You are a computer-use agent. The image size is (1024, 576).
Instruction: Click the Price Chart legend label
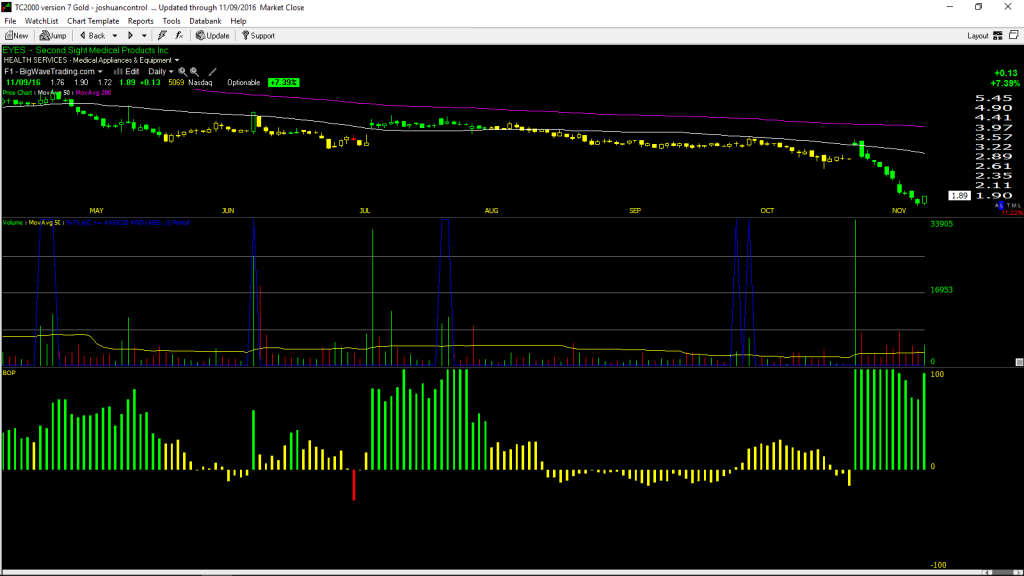click(x=17, y=93)
